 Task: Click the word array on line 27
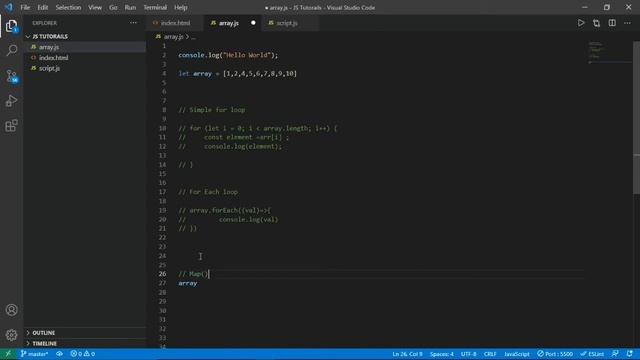(187, 283)
